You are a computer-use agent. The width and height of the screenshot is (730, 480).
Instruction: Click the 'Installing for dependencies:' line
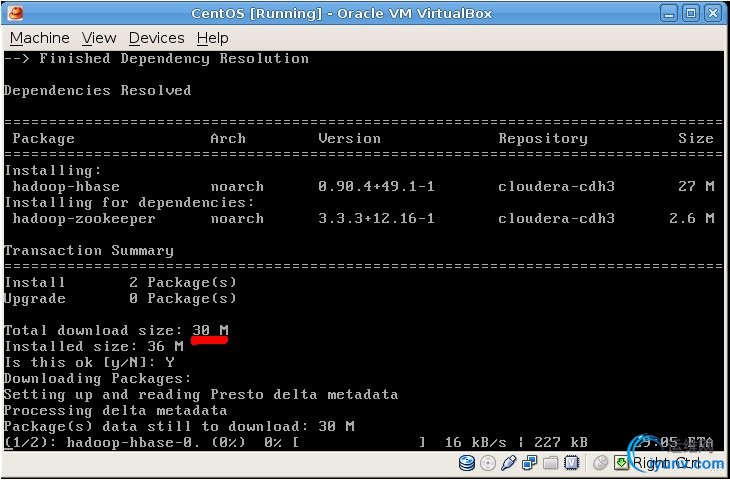tap(129, 203)
